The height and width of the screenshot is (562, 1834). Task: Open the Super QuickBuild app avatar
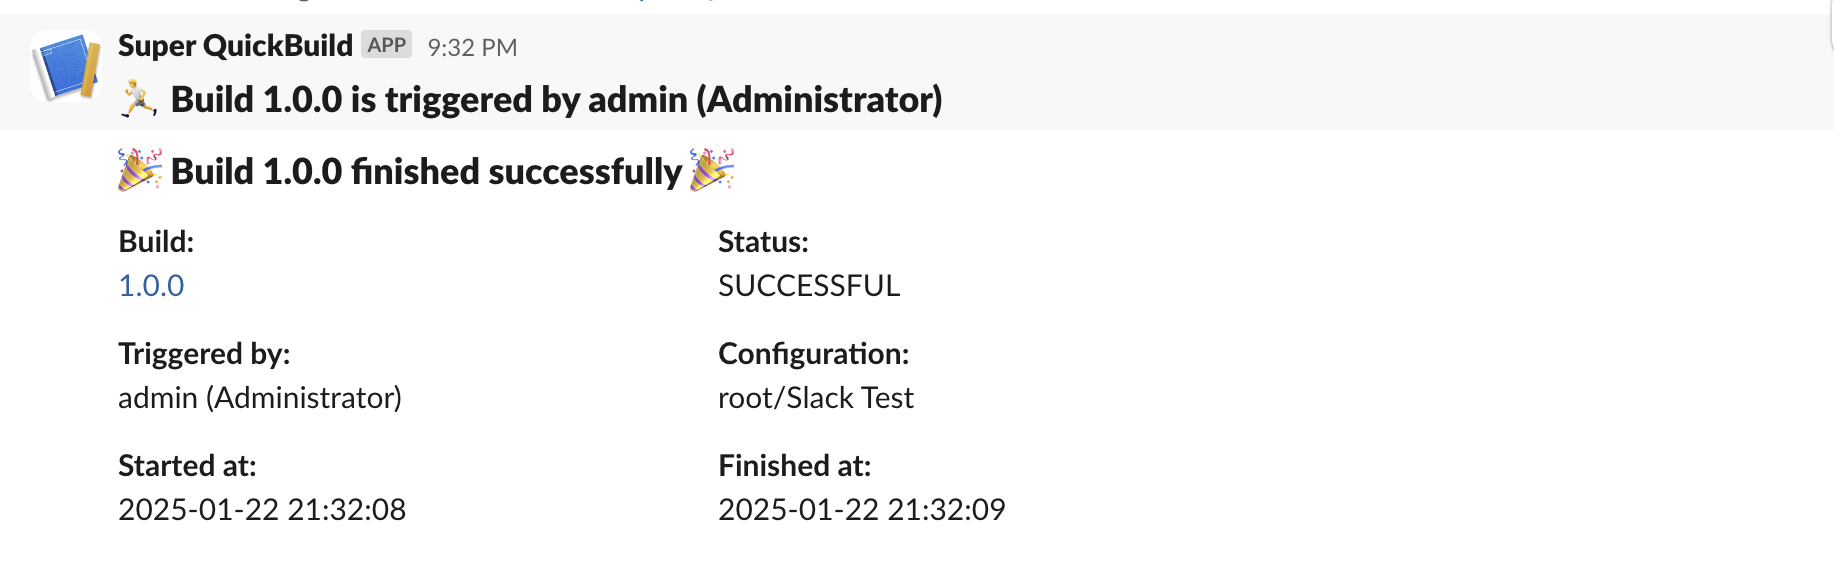pos(66,66)
